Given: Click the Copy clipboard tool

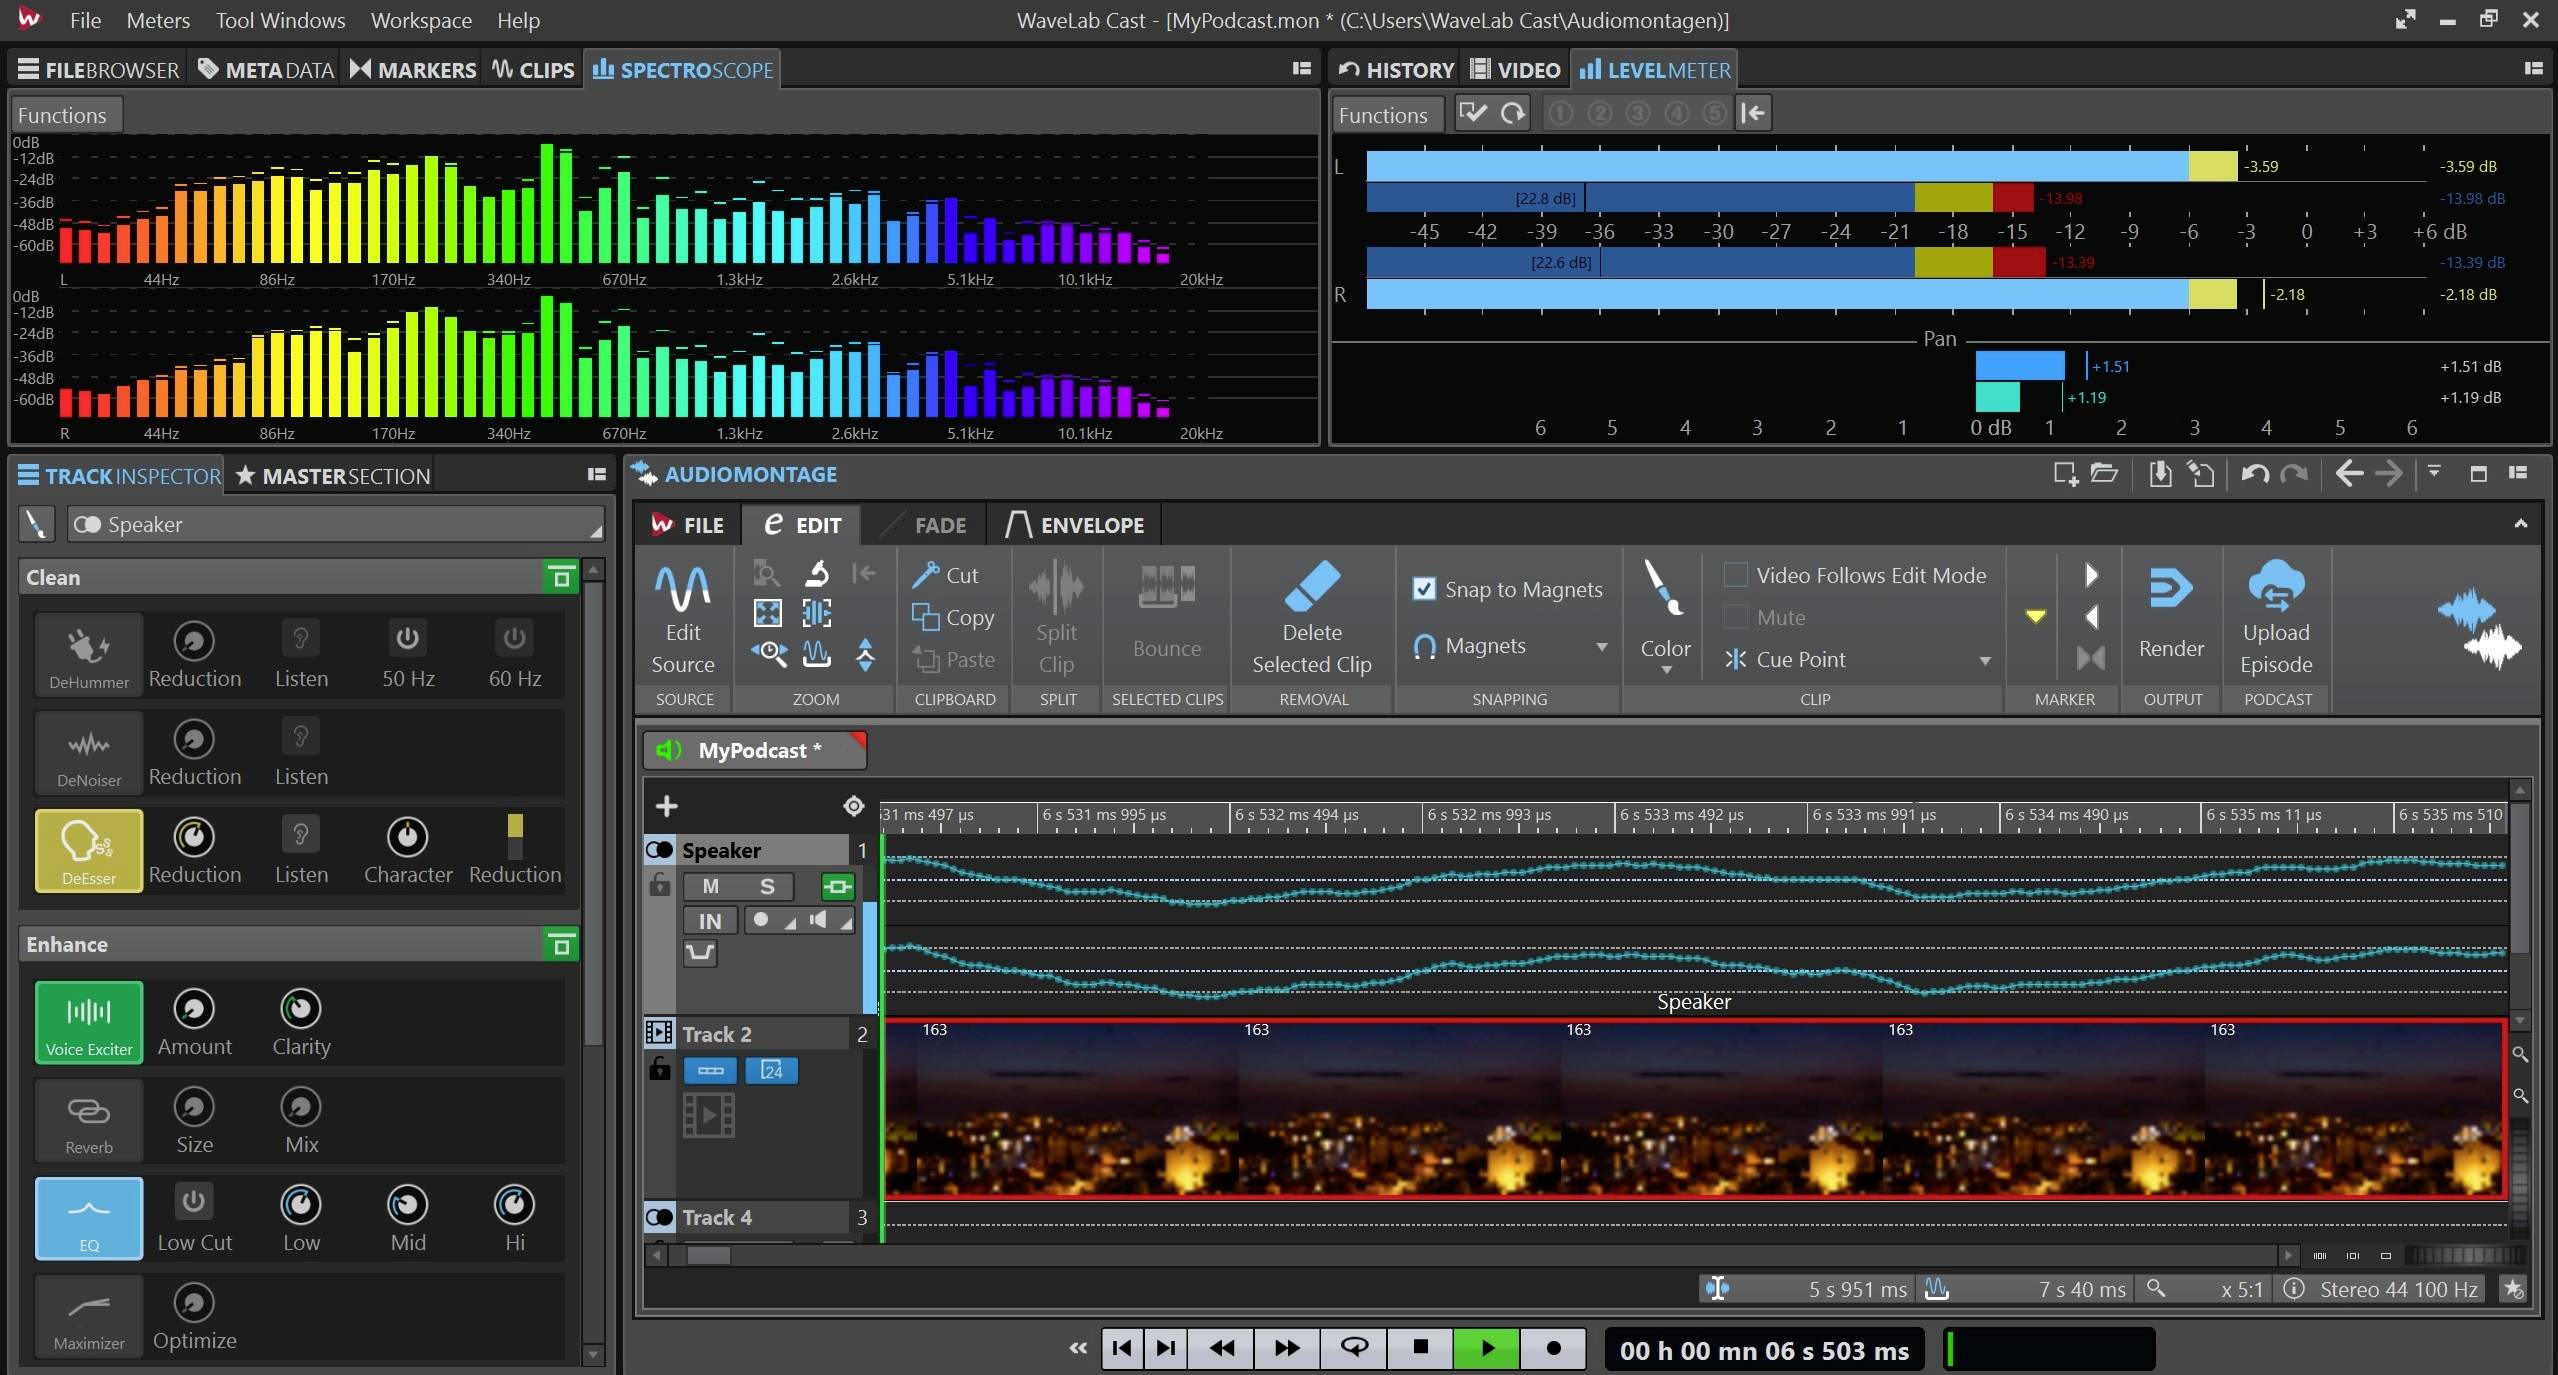Looking at the screenshot, I should coord(953,618).
